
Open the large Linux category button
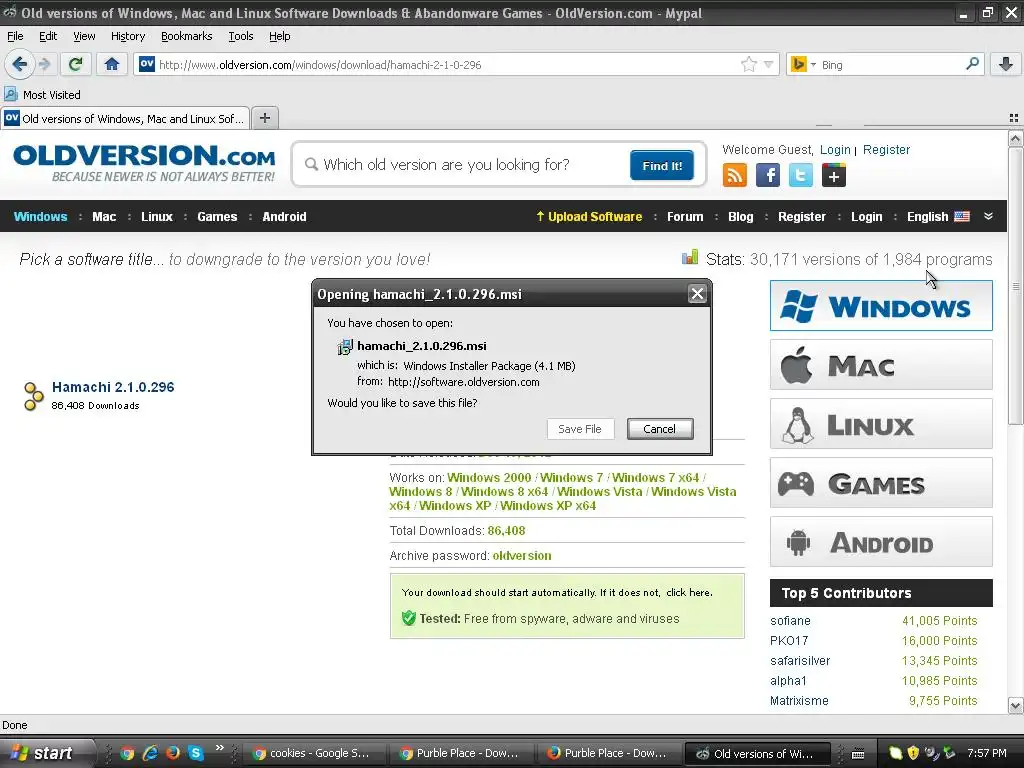pyautogui.click(x=881, y=424)
